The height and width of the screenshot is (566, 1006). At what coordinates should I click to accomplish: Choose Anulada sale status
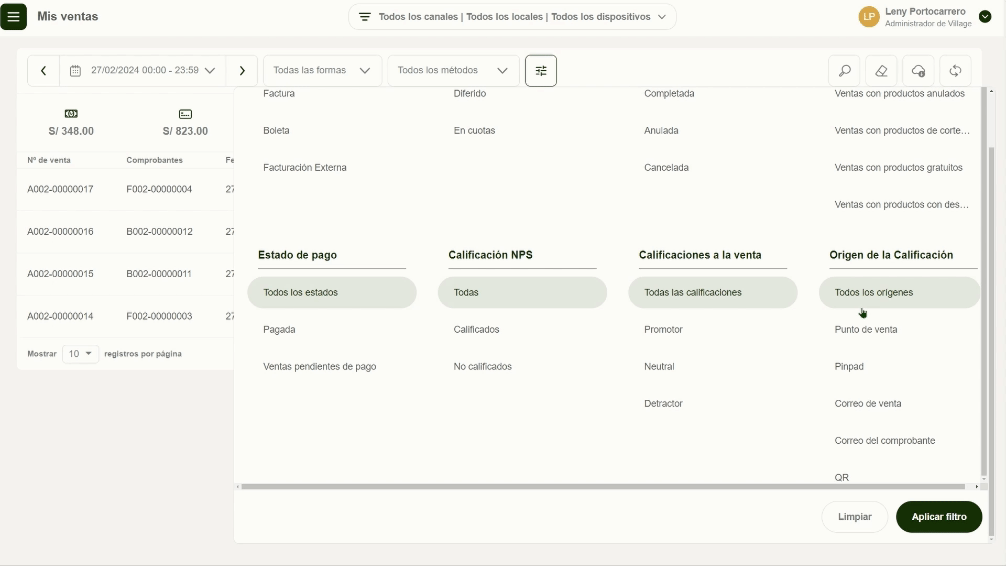(661, 131)
